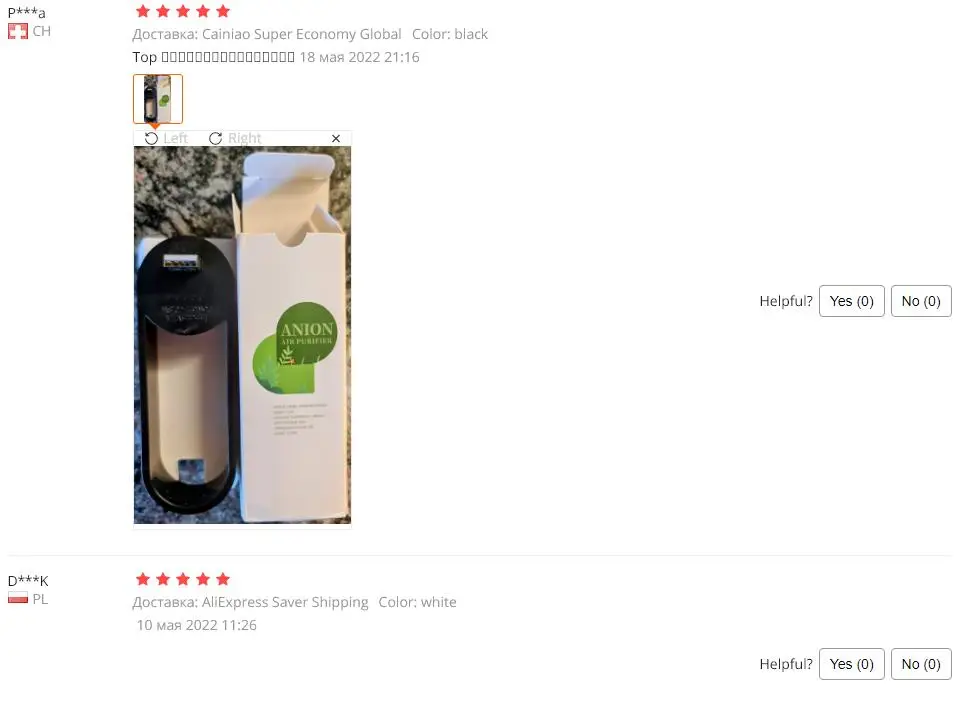Click the first star of P***a's rating
The height and width of the screenshot is (711, 958).
pos(143,11)
